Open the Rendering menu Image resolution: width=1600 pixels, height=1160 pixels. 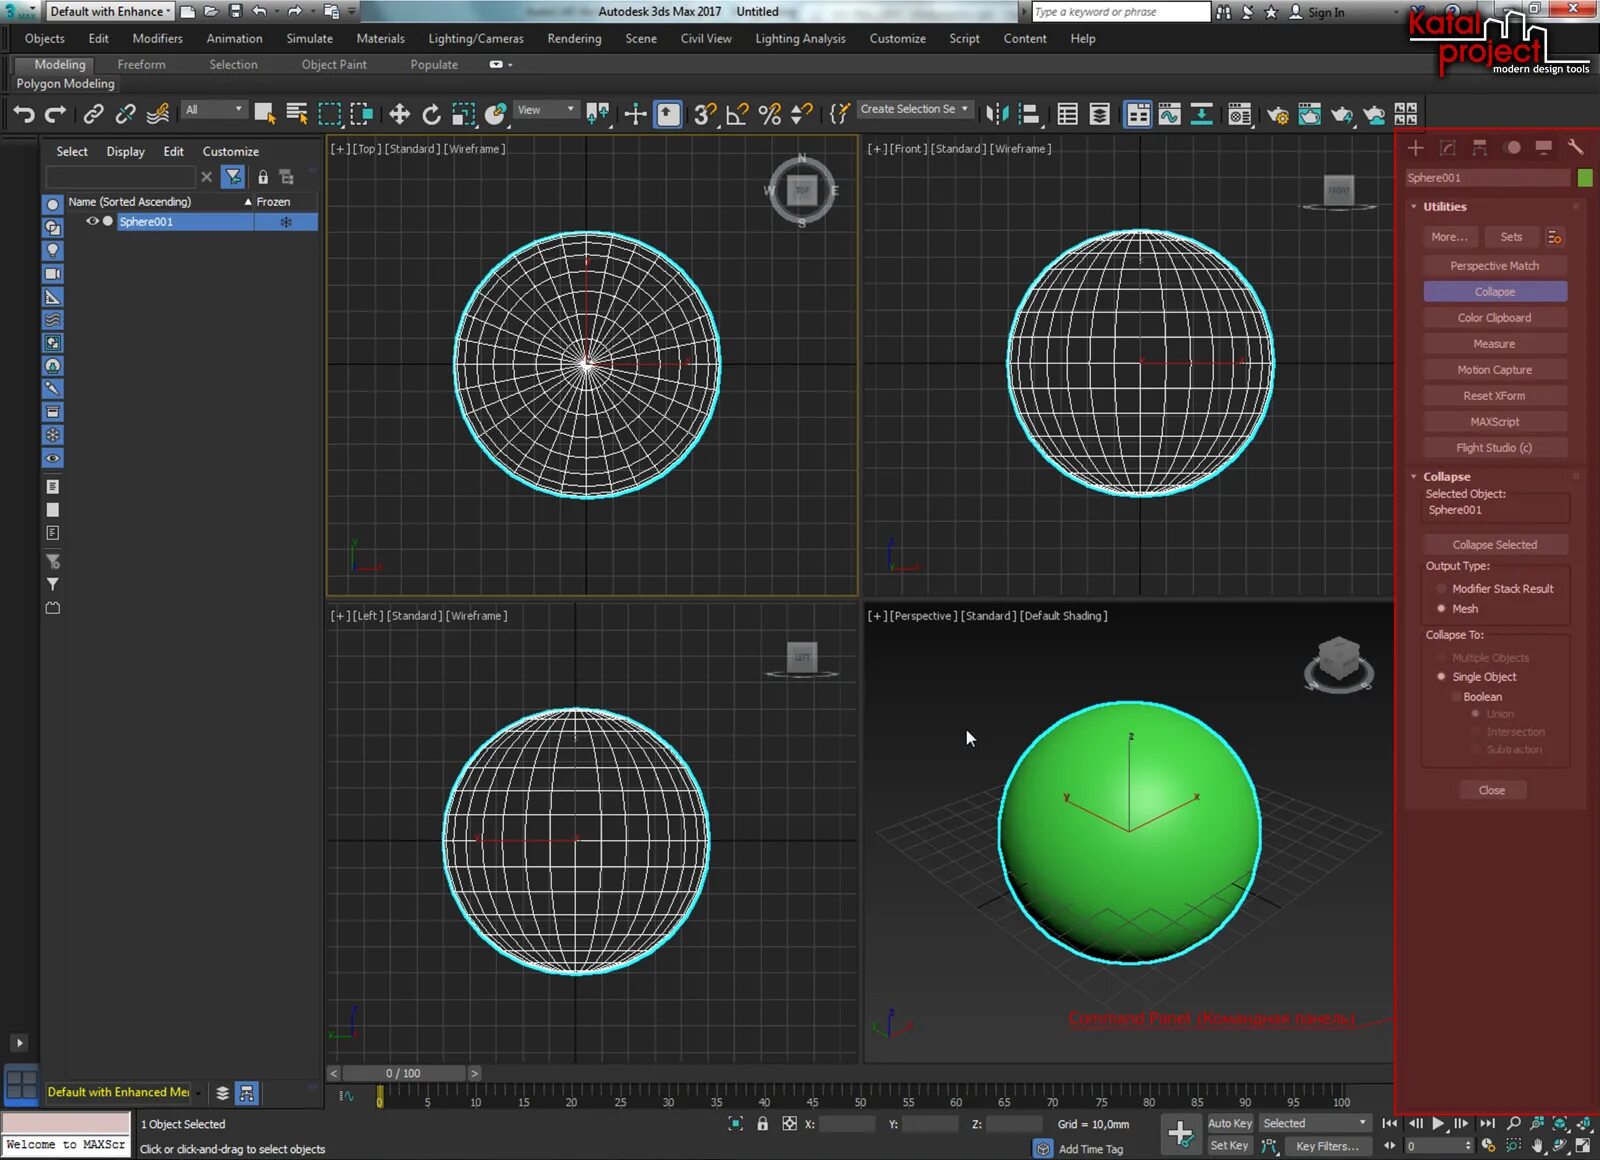coord(574,38)
